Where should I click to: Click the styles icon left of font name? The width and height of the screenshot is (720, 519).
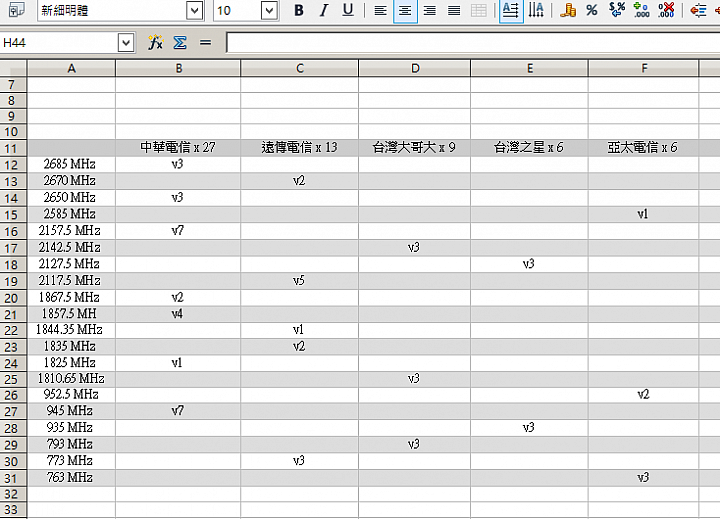(x=17, y=10)
